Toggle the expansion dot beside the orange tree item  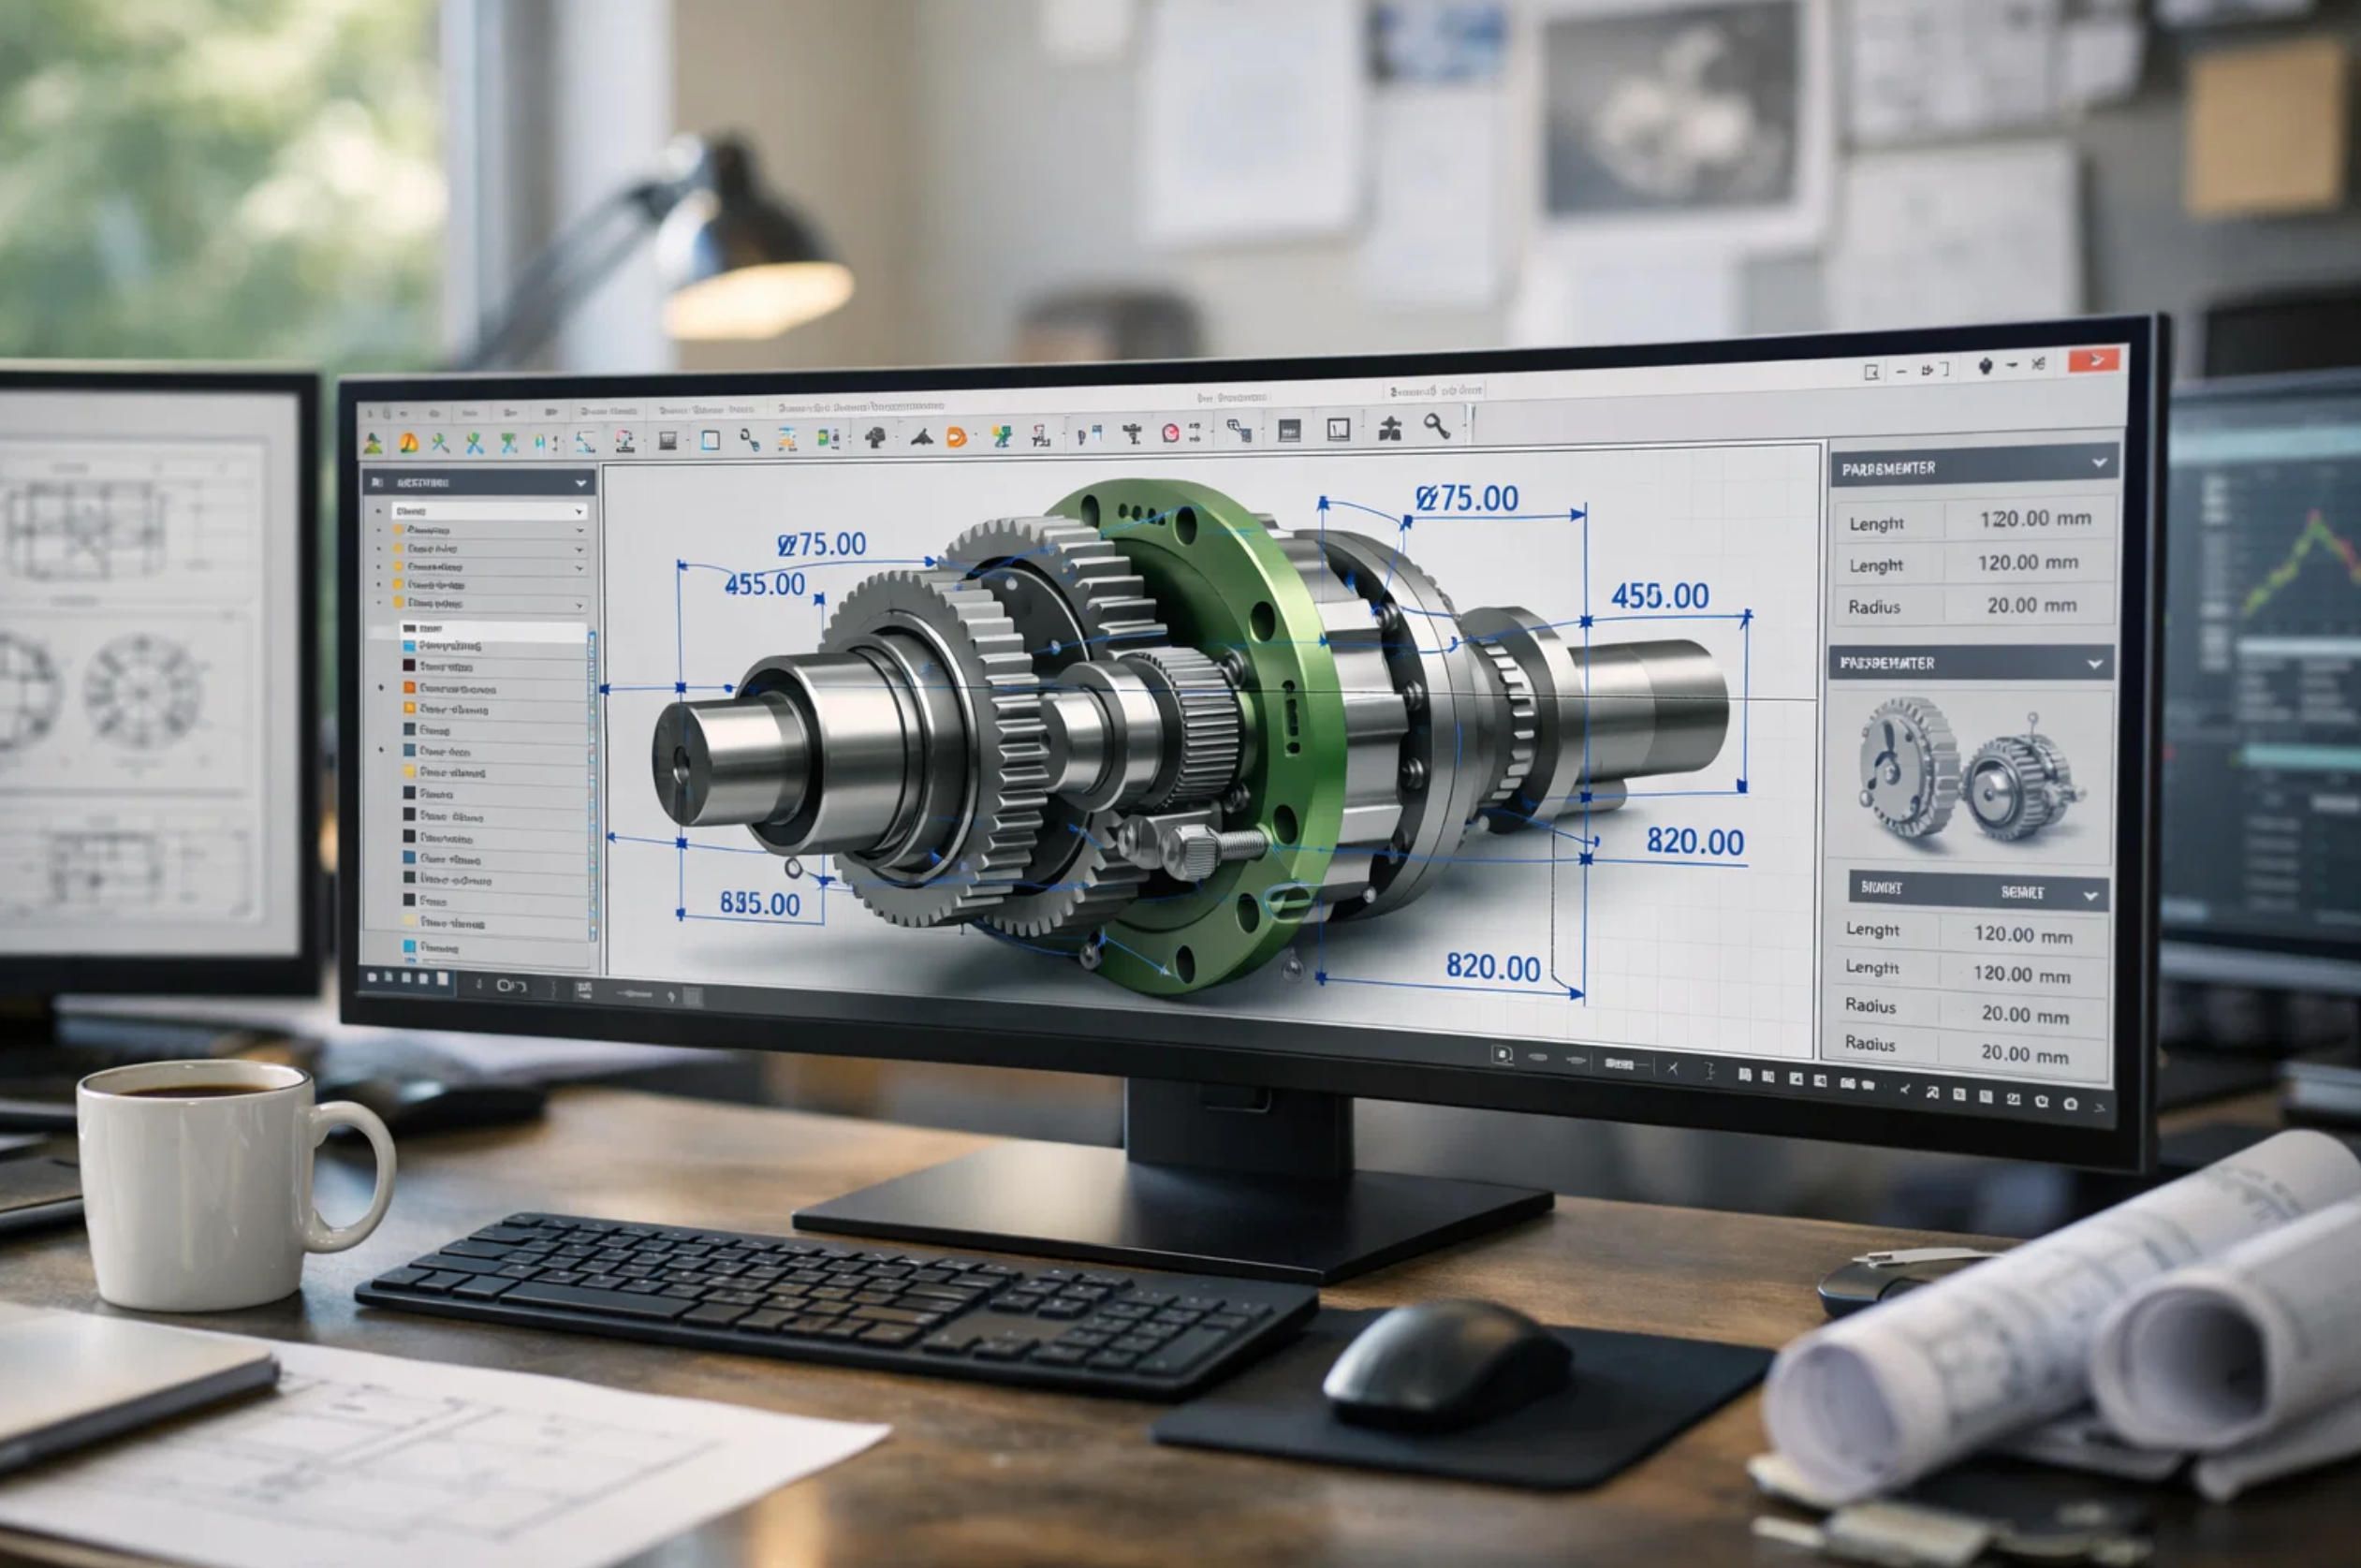pyautogui.click(x=381, y=689)
